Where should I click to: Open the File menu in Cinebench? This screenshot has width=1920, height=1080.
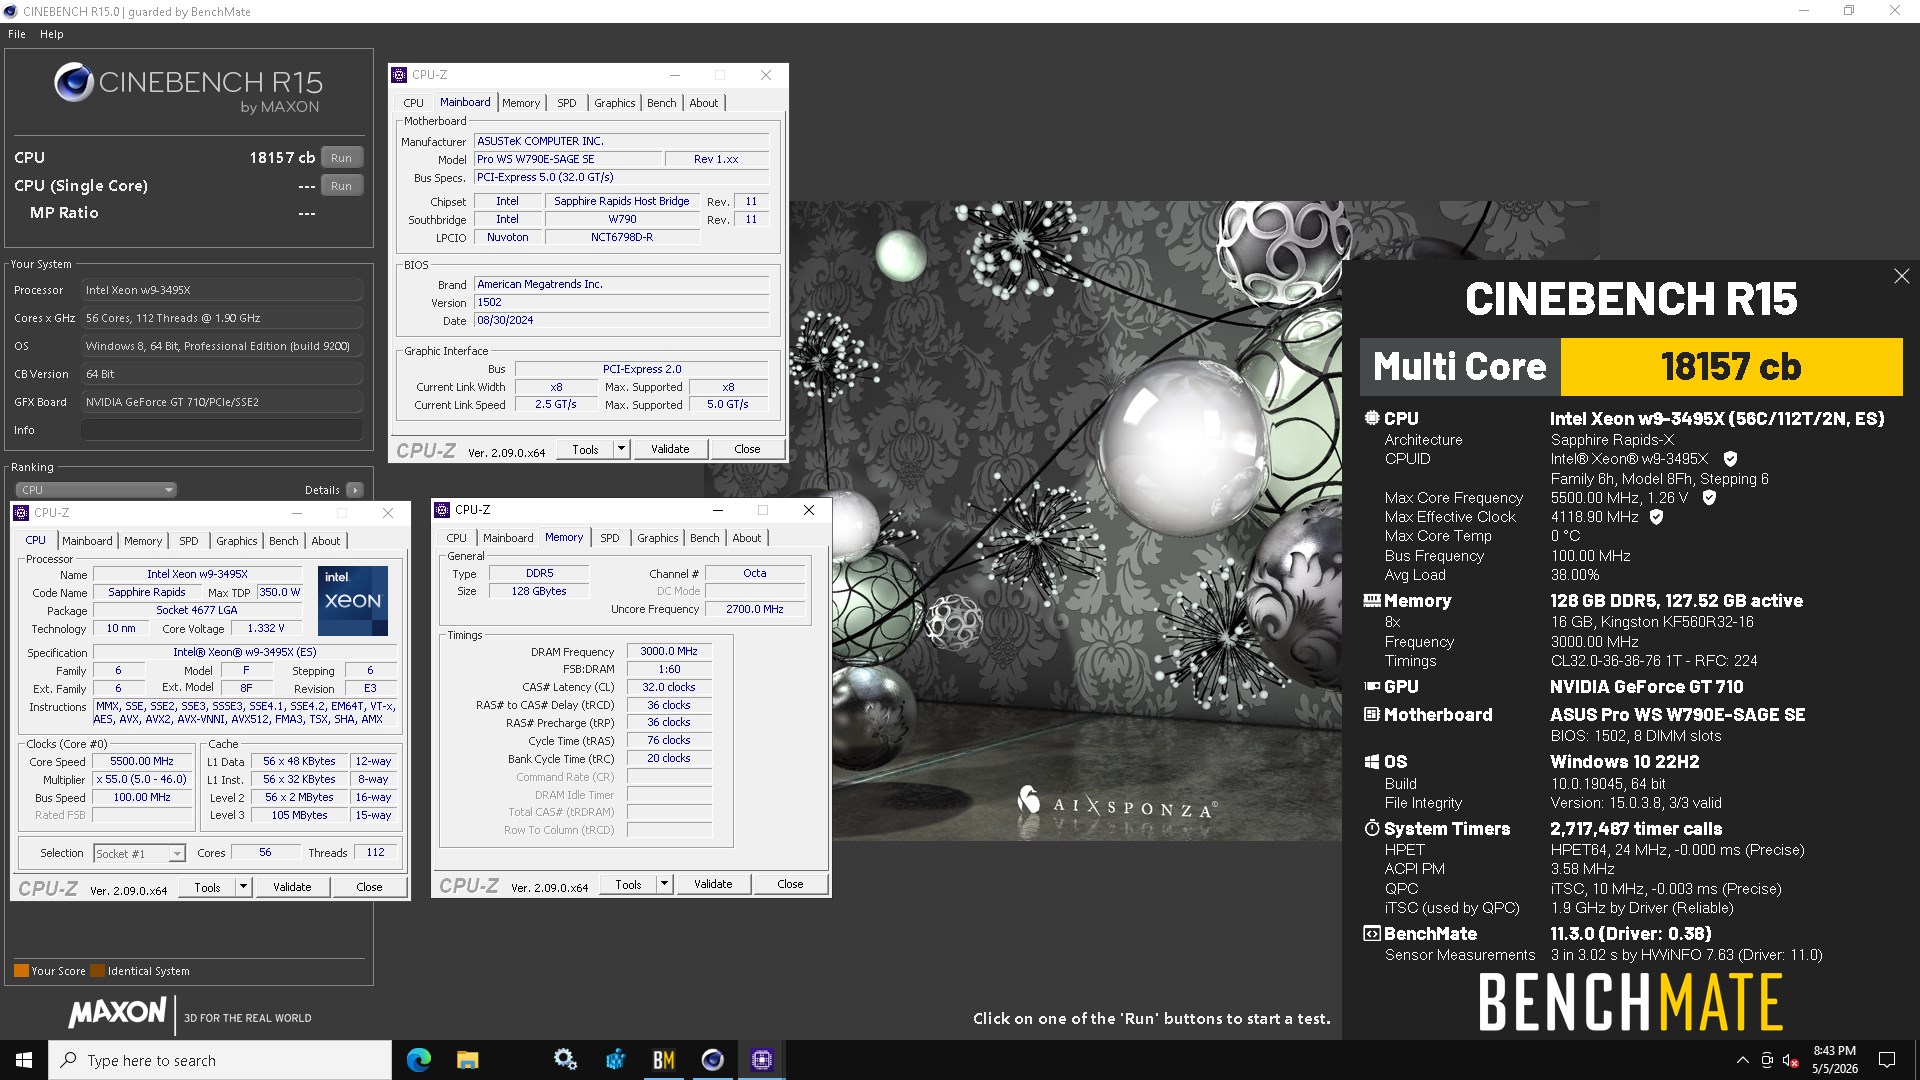(17, 34)
